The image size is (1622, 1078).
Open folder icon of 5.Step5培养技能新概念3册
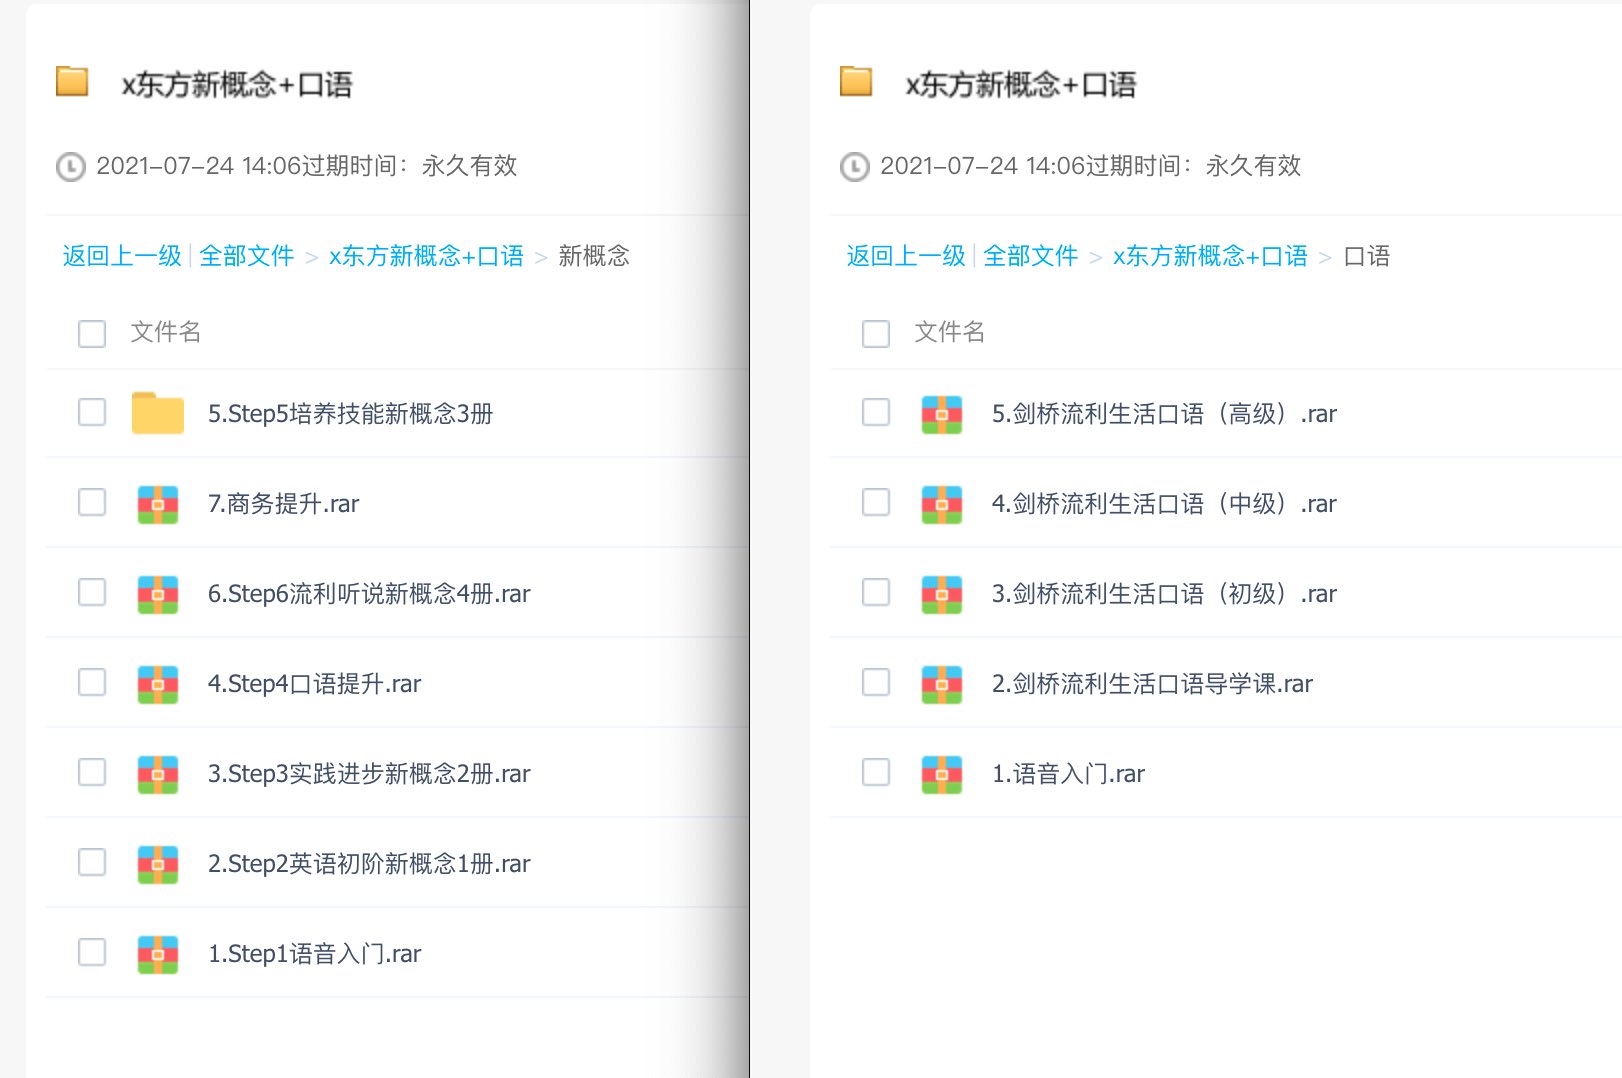pyautogui.click(x=158, y=413)
